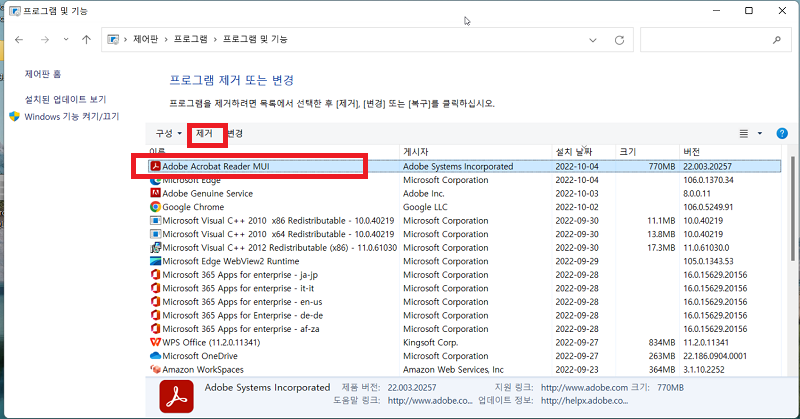This screenshot has height=419, width=800.
Task: Select Microsoft Edge row name
Action: (x=191, y=180)
